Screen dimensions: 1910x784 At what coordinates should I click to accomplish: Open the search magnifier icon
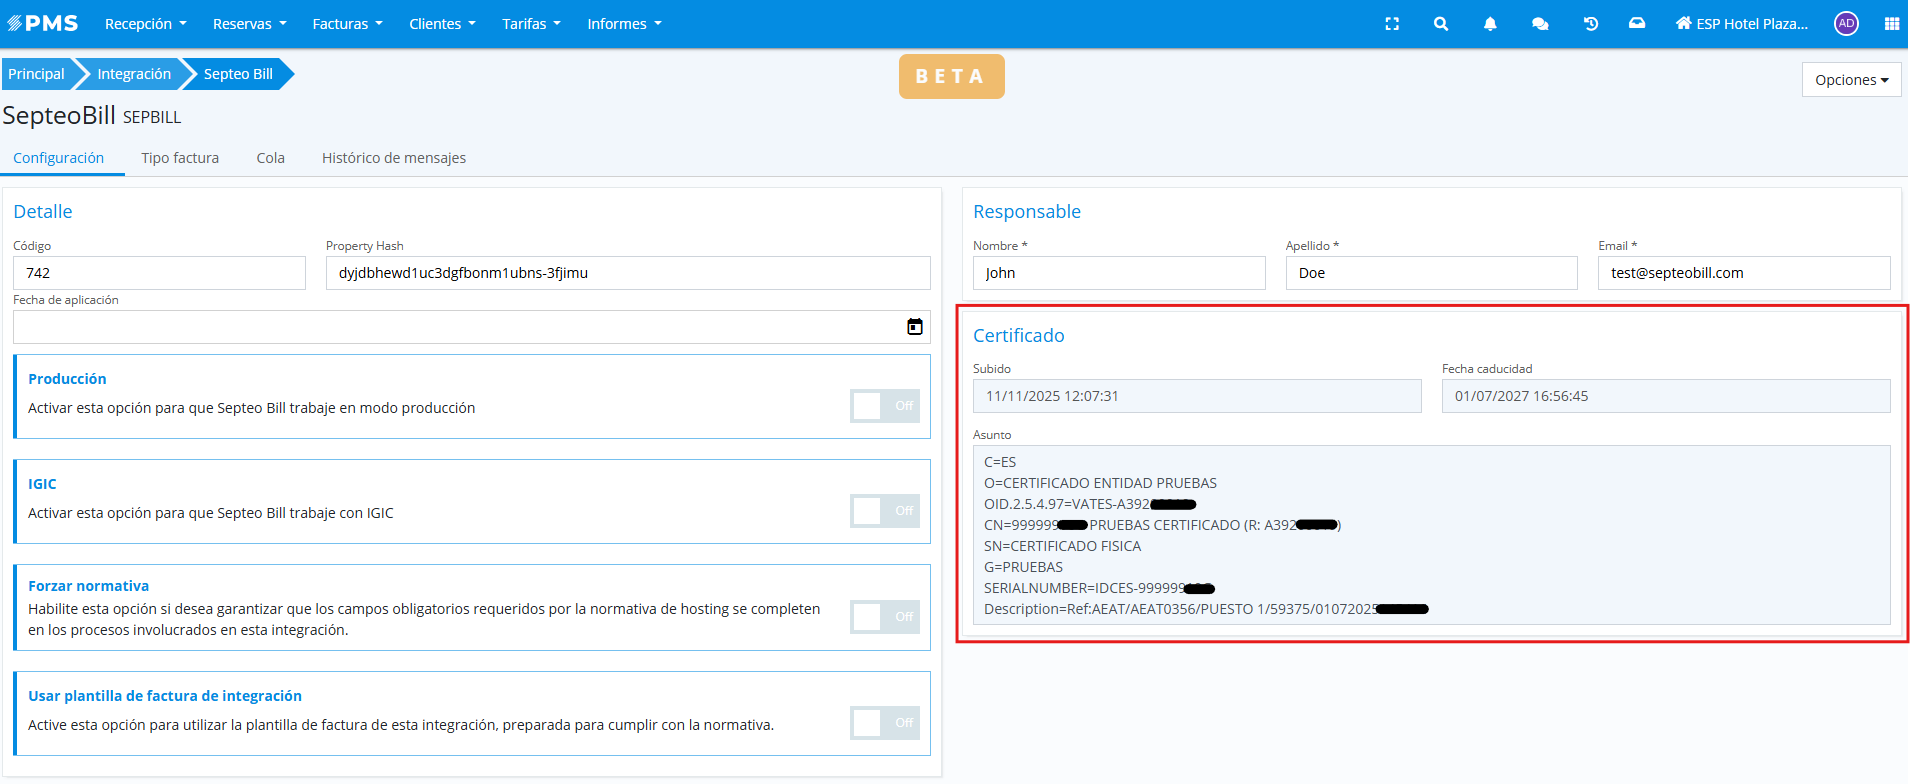(x=1440, y=24)
